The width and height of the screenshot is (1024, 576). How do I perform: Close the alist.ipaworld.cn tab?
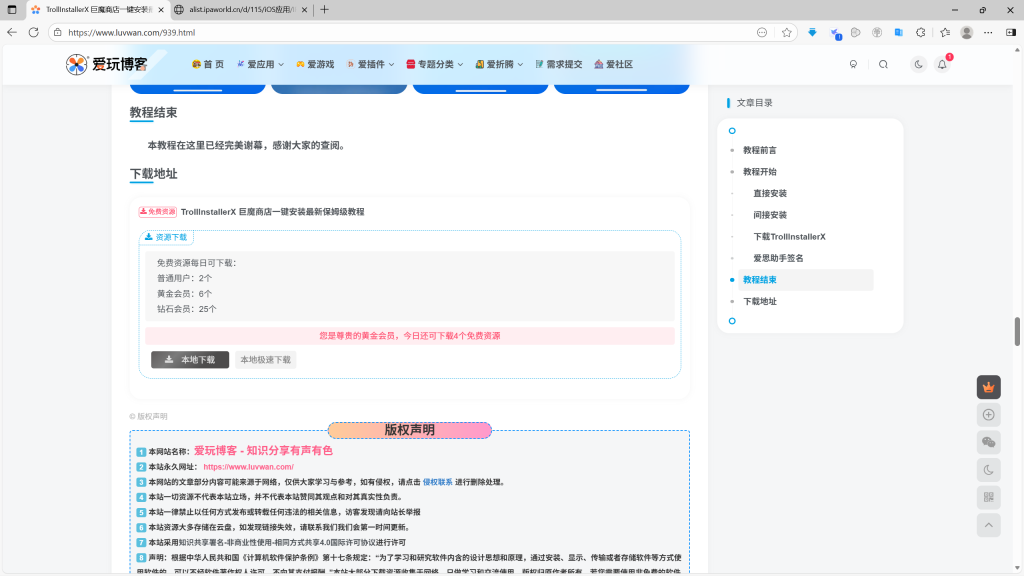pyautogui.click(x=304, y=10)
